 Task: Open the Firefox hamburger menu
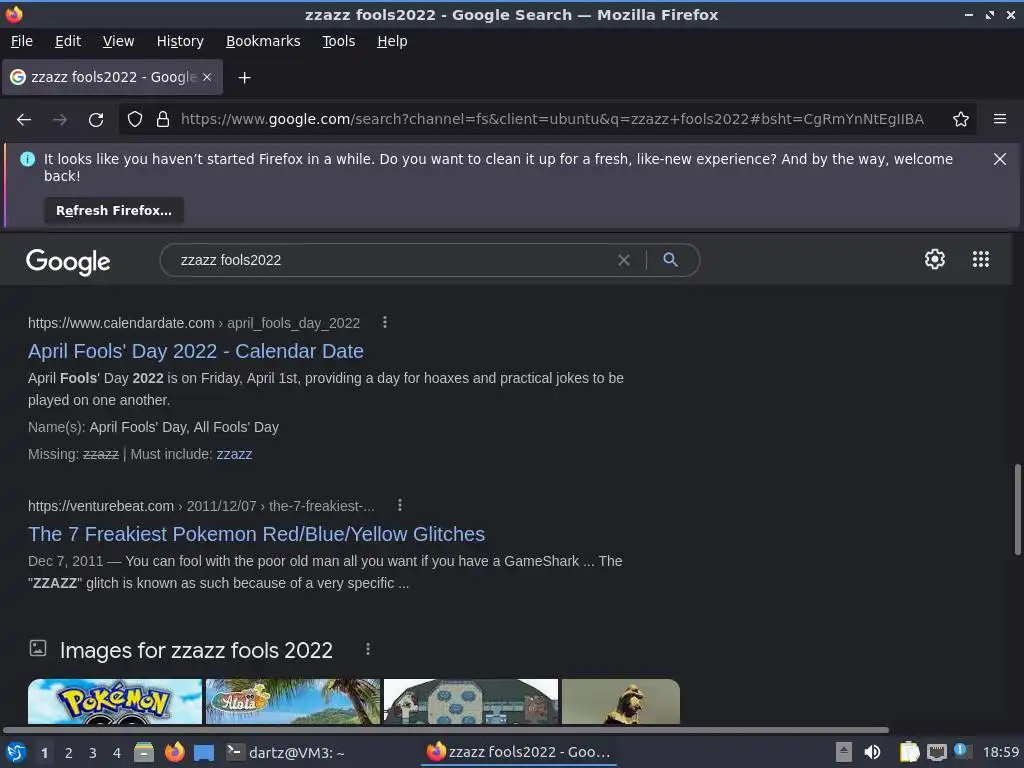tap(1000, 120)
